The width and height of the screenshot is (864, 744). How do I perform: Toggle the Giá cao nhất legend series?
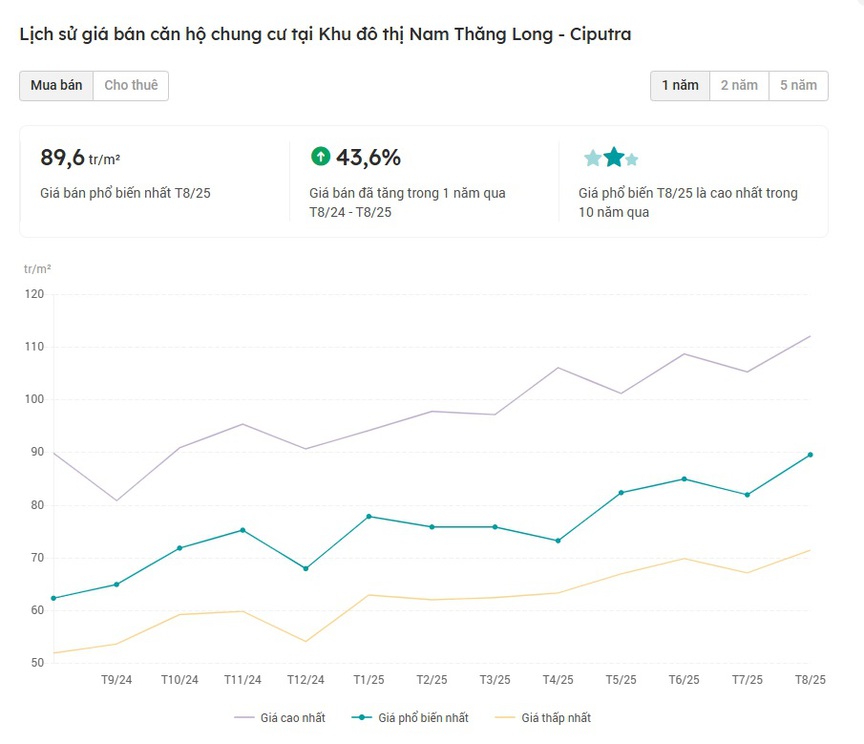click(280, 718)
